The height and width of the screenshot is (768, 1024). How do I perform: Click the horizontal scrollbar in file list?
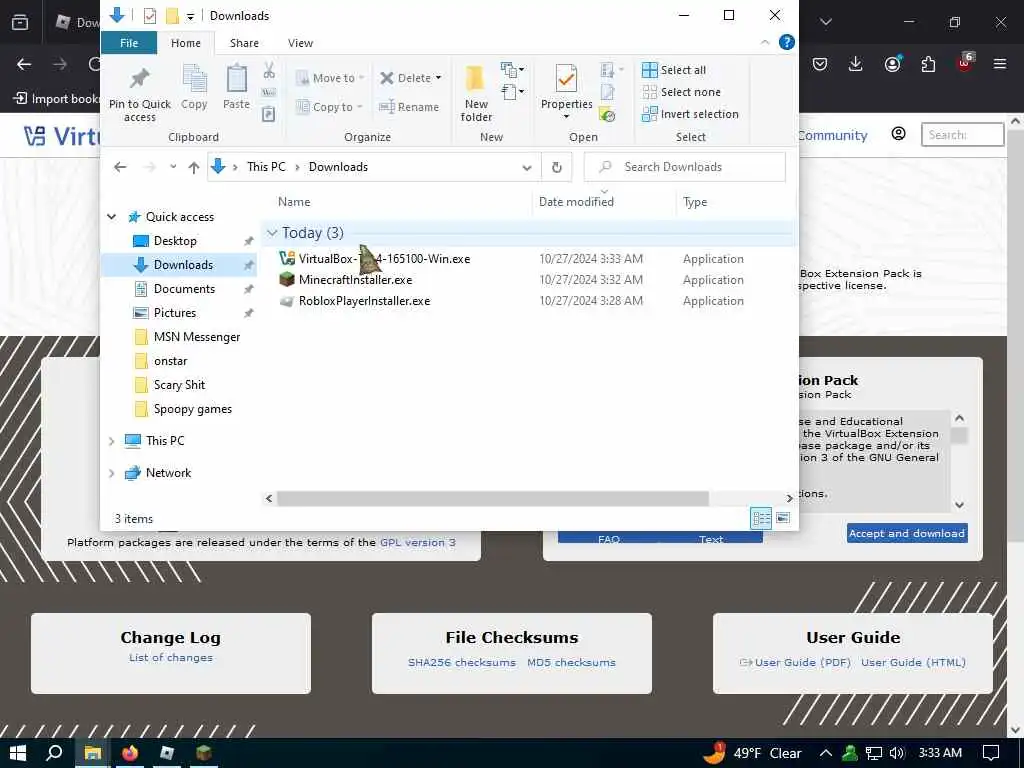coord(492,498)
